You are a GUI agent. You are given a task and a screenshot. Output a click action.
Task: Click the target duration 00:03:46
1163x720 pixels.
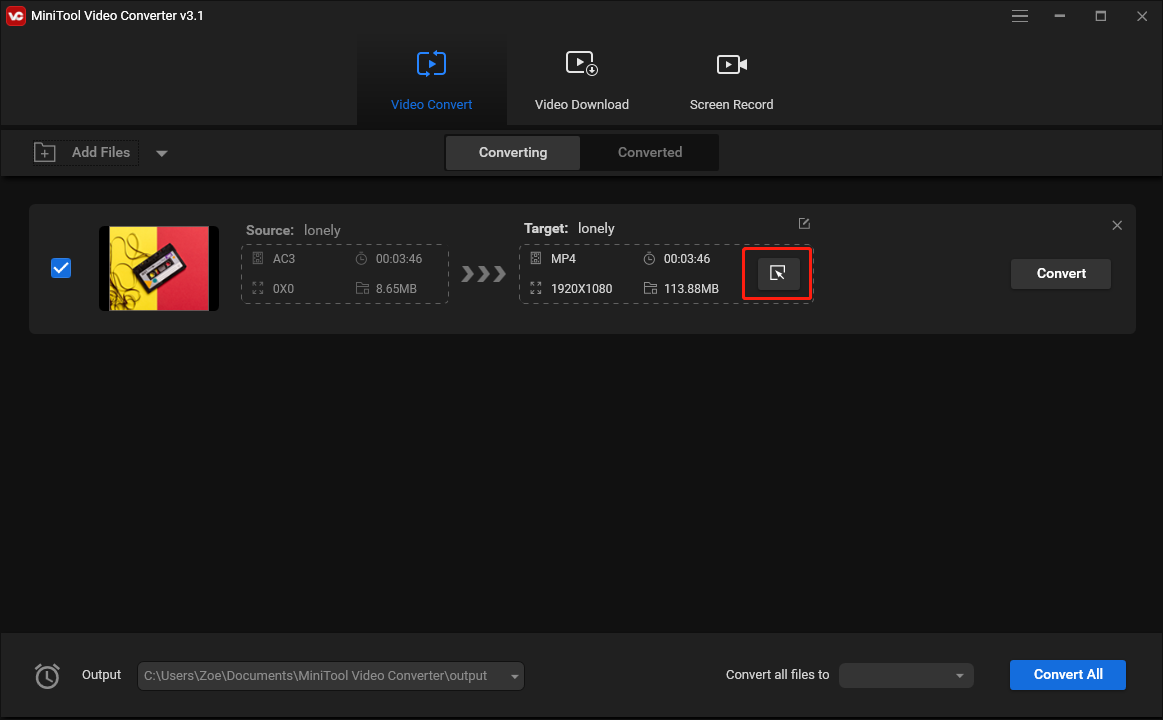(x=687, y=259)
